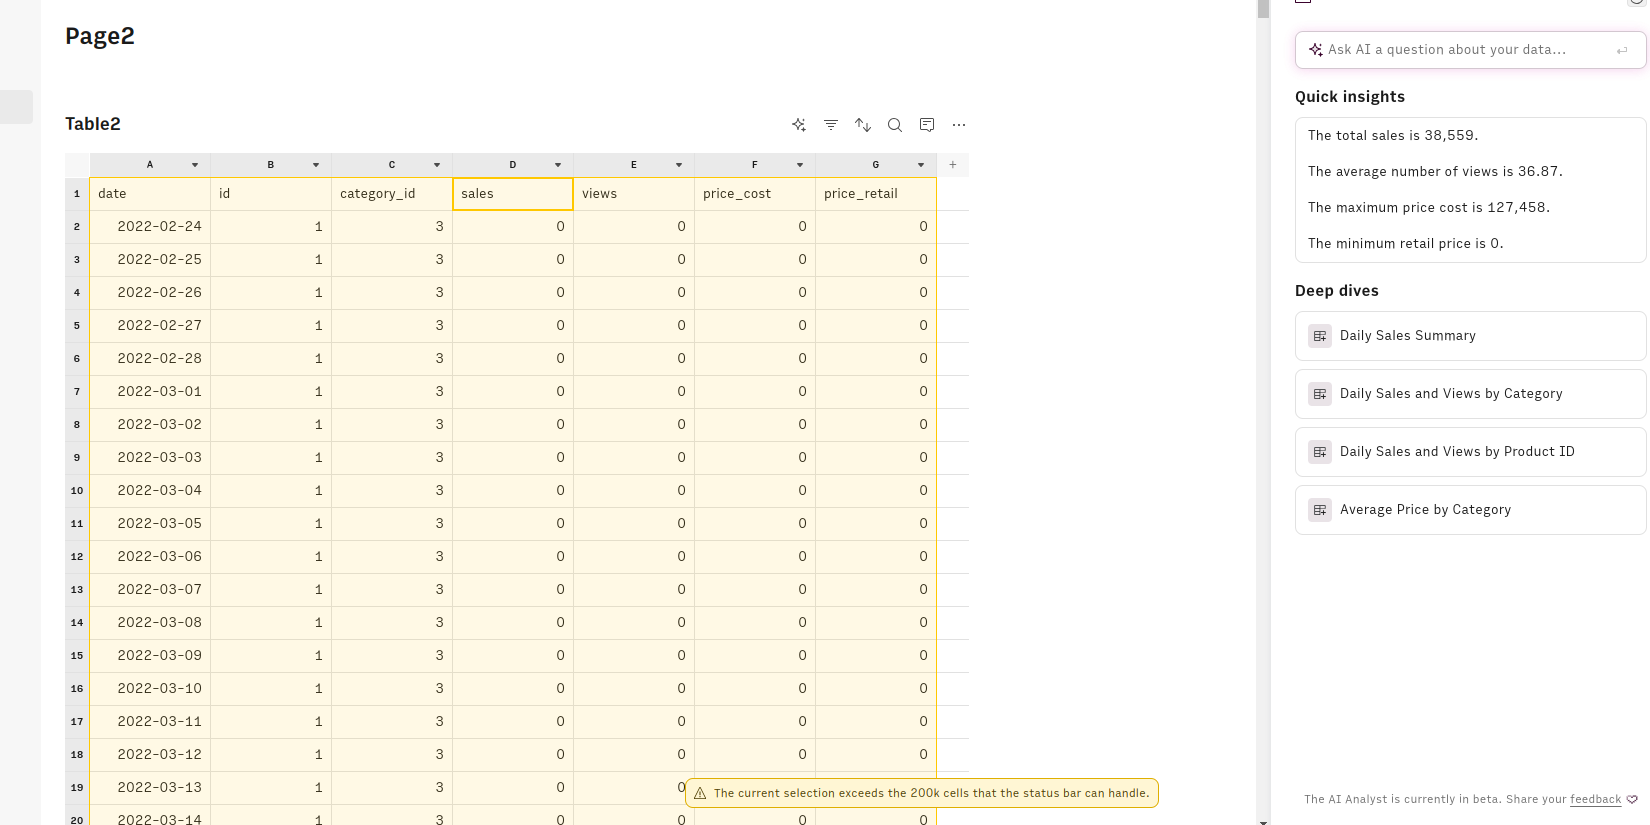Expand column G dropdown arrow
The height and width of the screenshot is (825, 1650).
(921, 165)
